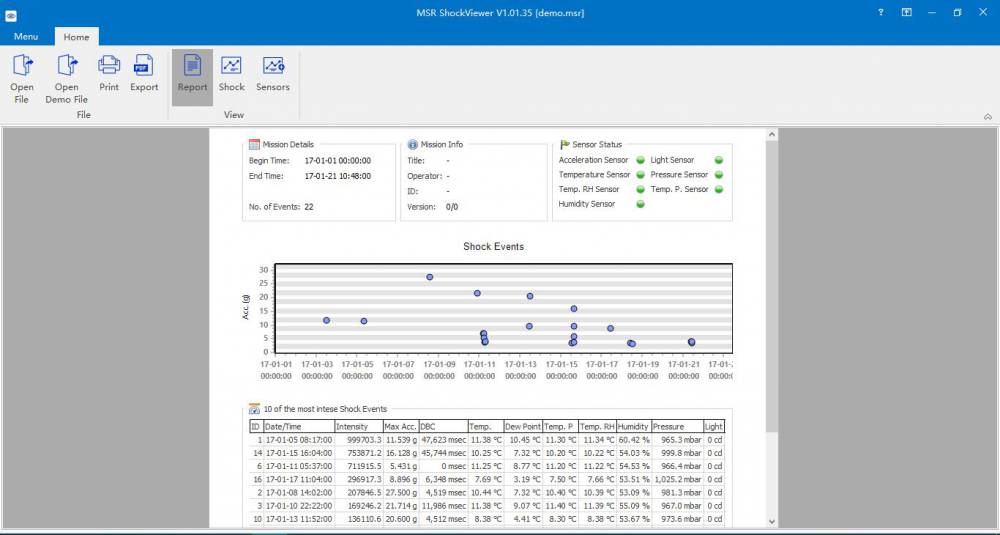Click the Humidity column header

(x=633, y=427)
